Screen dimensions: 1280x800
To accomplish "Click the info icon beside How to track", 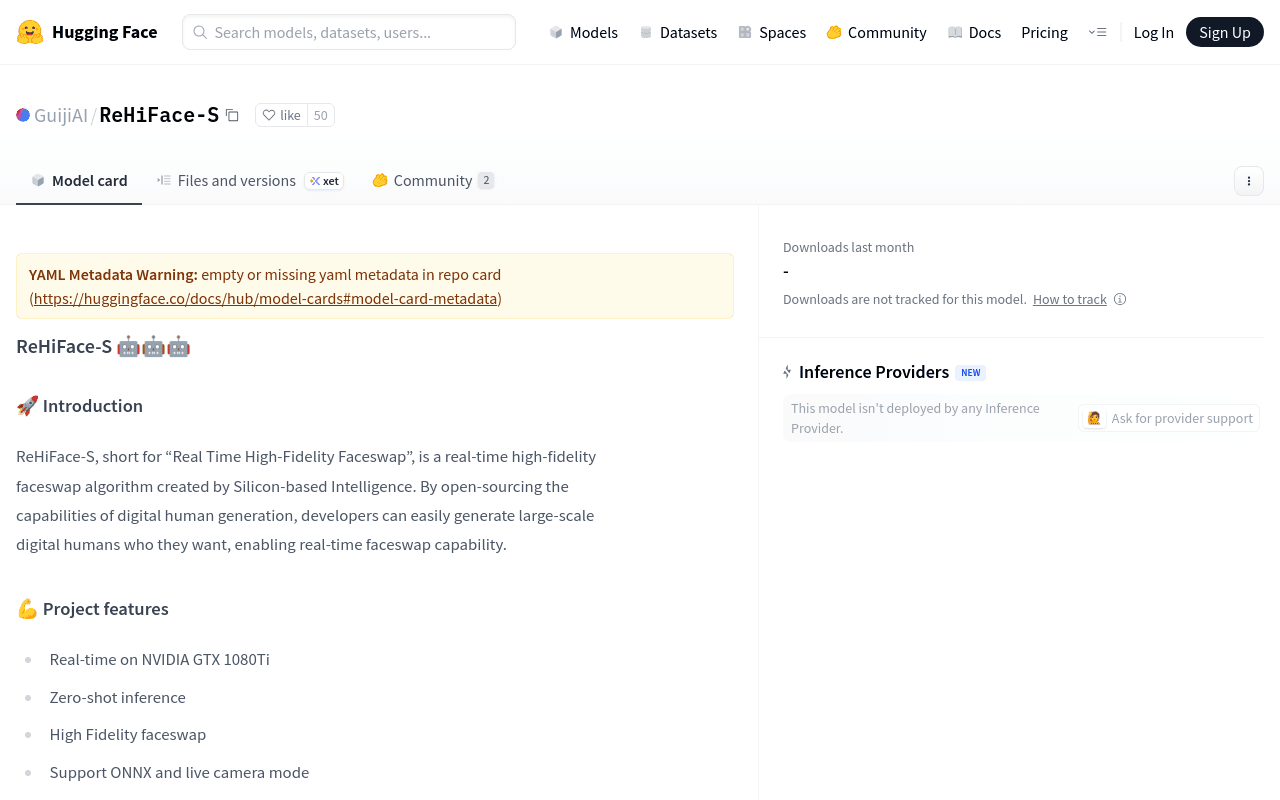I will [1120, 299].
